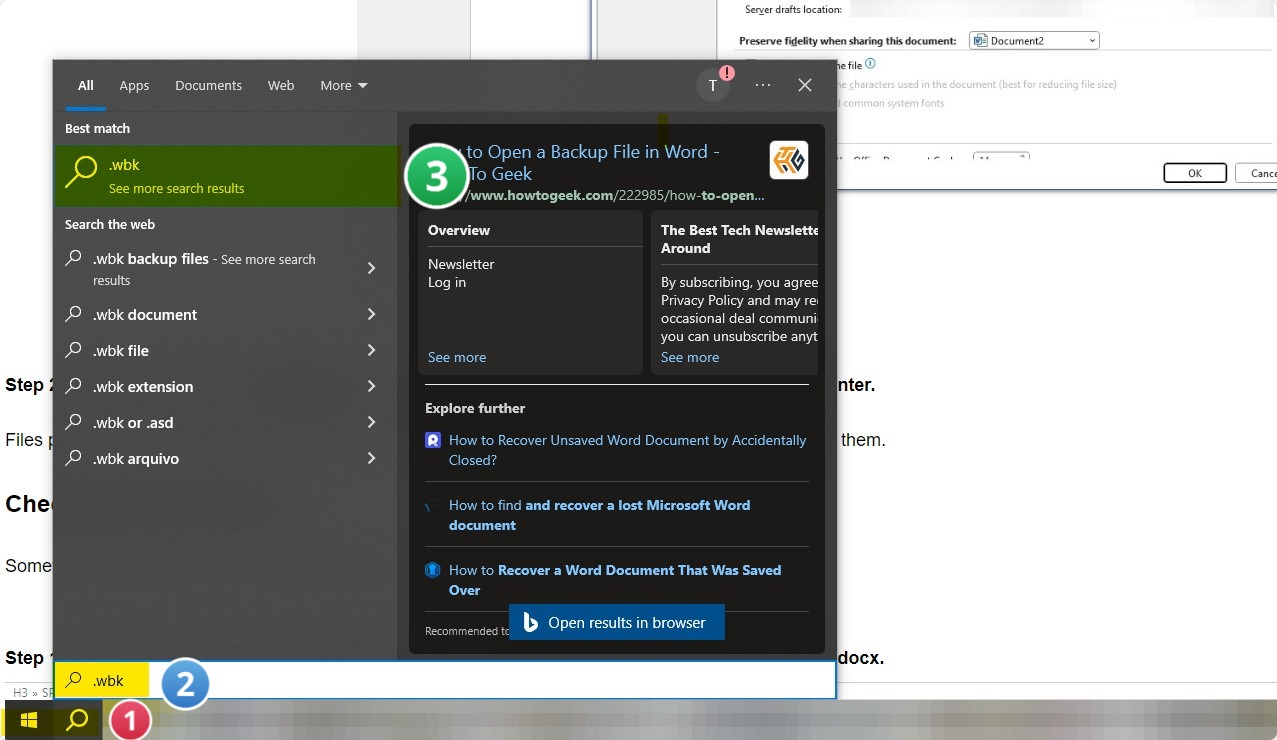Click the user account T avatar
This screenshot has height=740, width=1277.
tap(713, 85)
